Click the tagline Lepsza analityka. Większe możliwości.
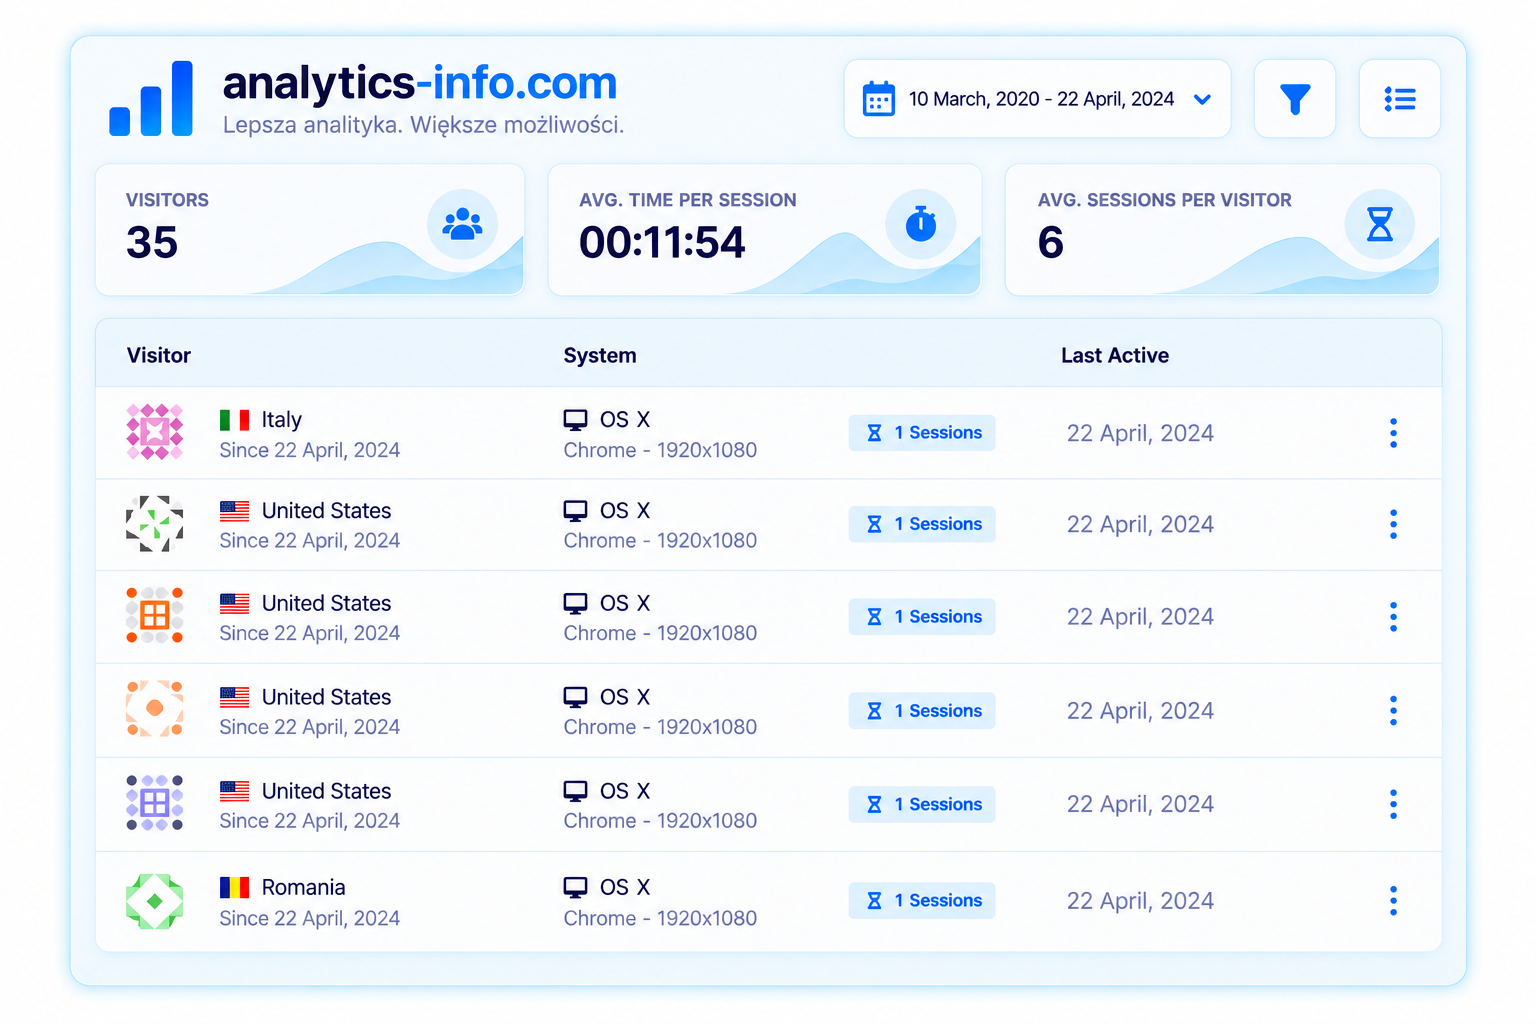The image size is (1536, 1024). (x=424, y=125)
